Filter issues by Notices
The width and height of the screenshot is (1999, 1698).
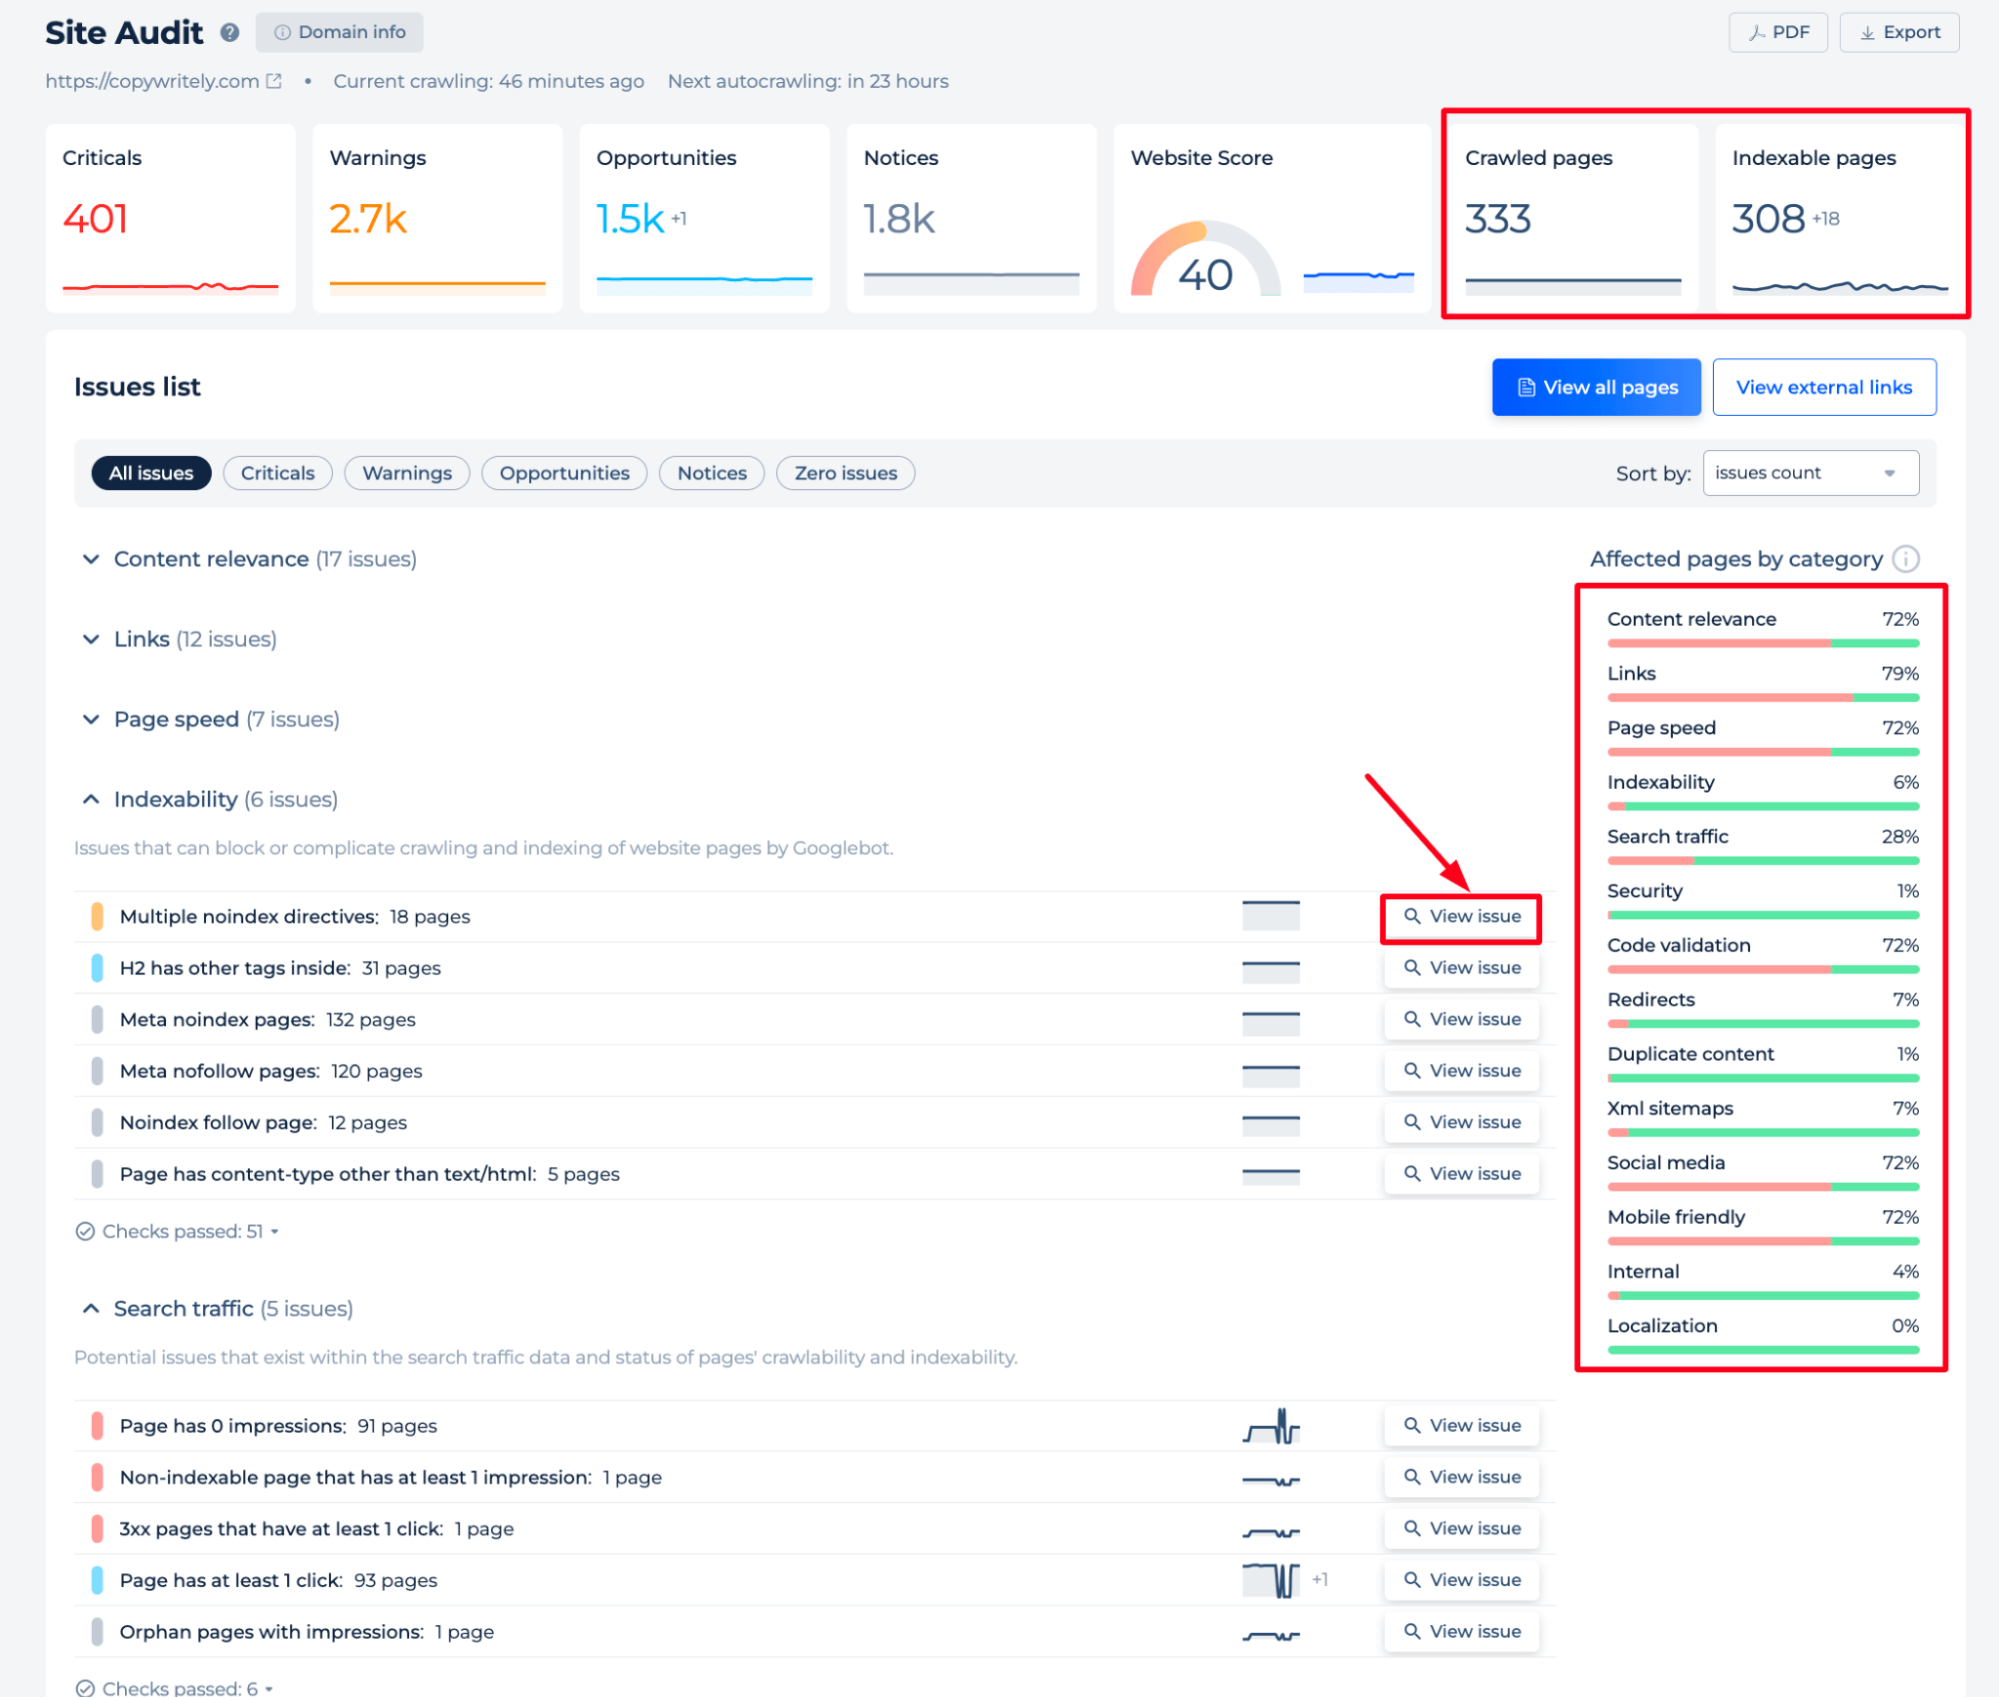[712, 473]
